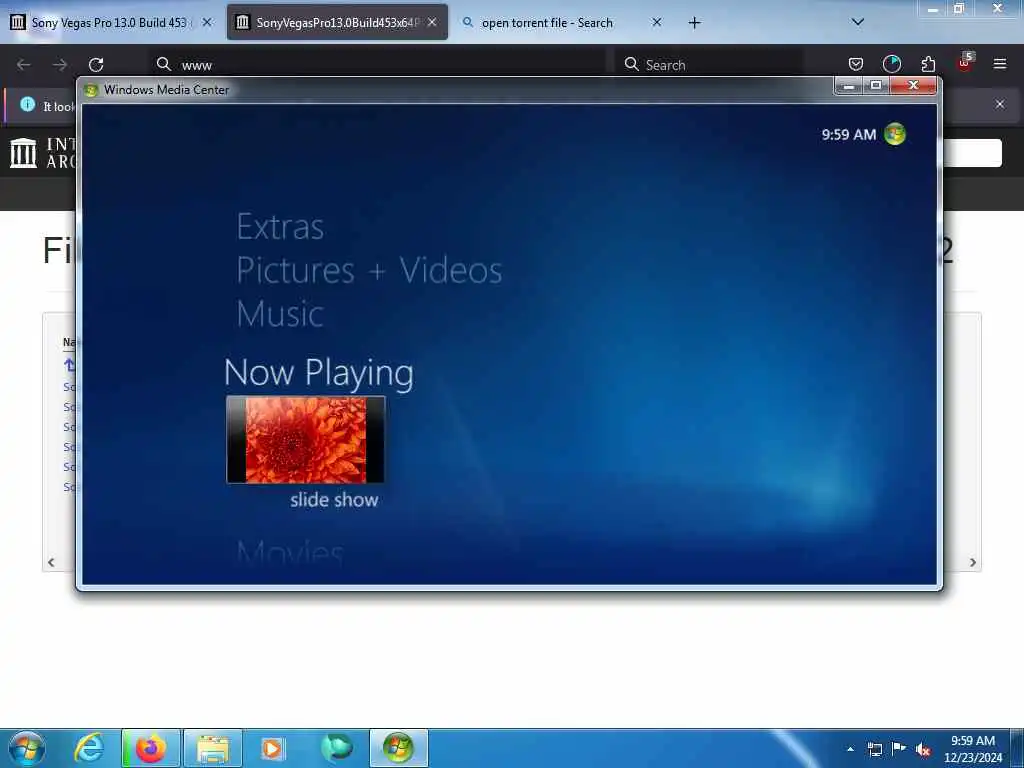Close the open torrent file search tab
Viewport: 1024px width, 768px height.
point(656,22)
